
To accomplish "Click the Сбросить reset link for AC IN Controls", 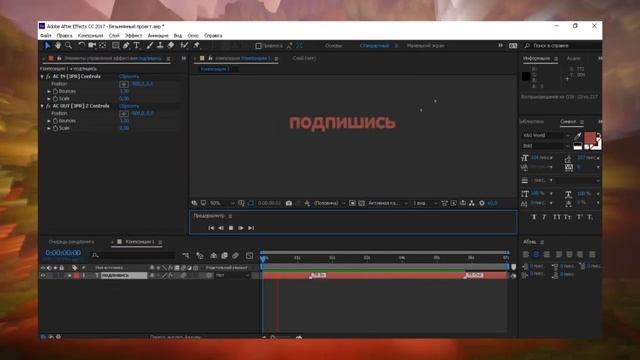I will [x=129, y=76].
